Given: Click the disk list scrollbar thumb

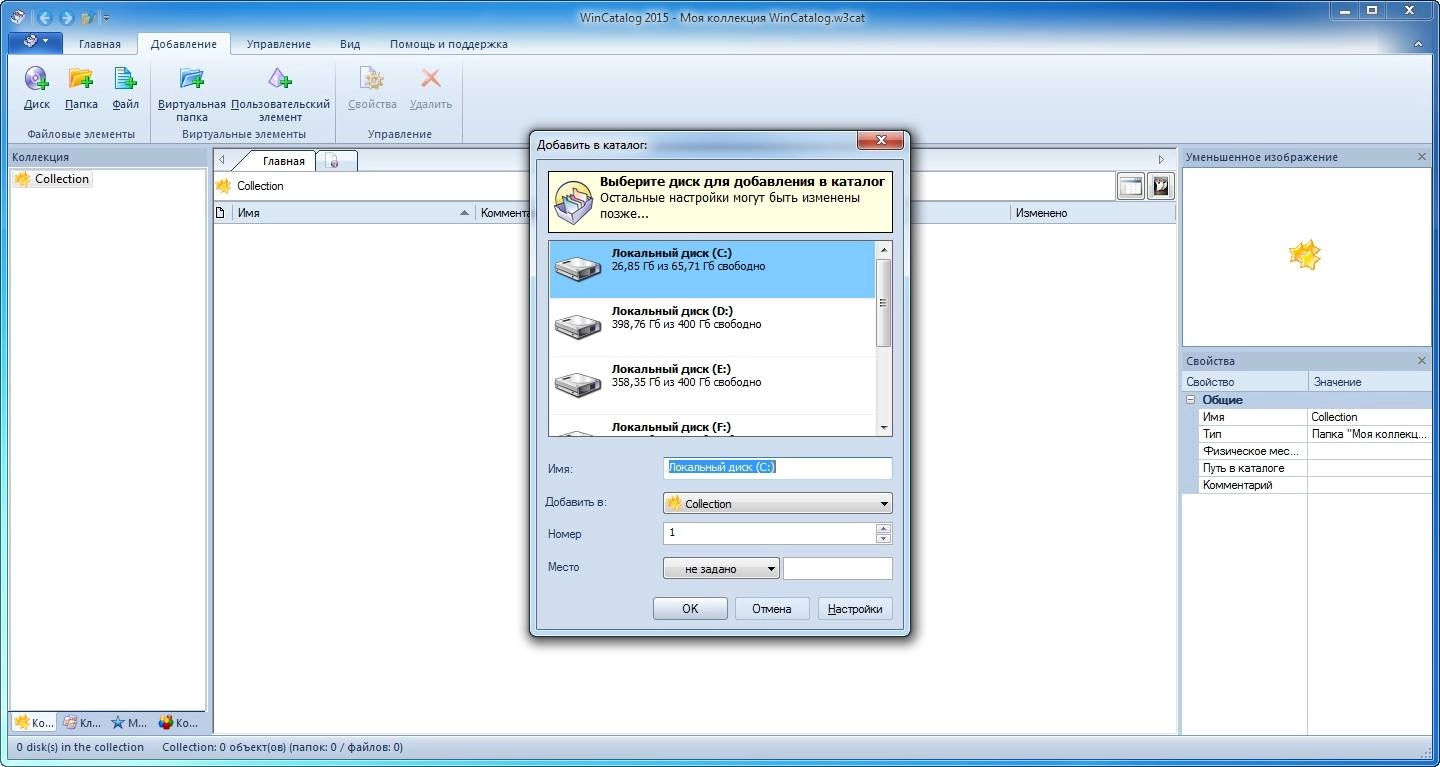Looking at the screenshot, I should coord(884,303).
